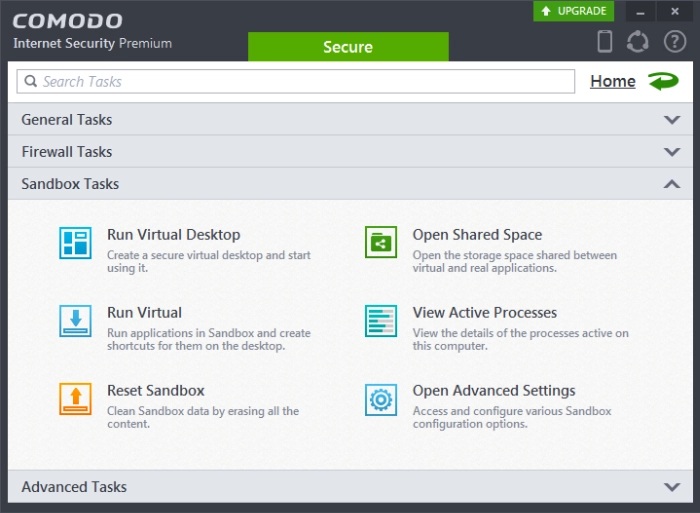
Task: Open View Active Processes title
Action: tap(484, 313)
